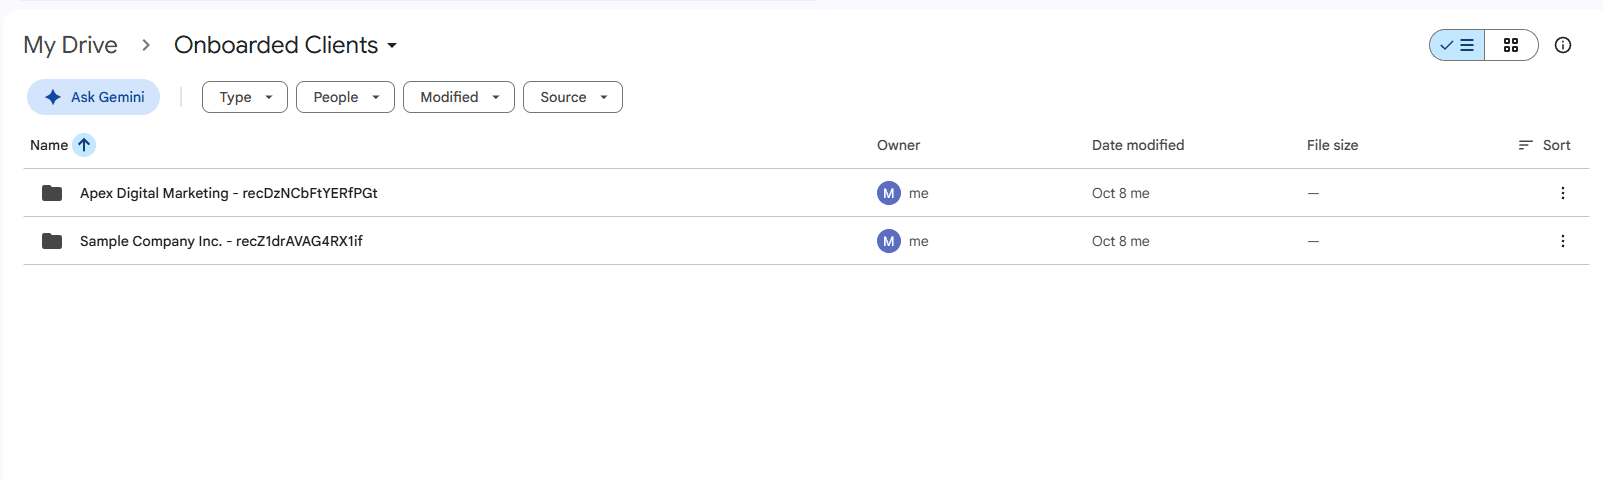Image resolution: width=1603 pixels, height=480 pixels.
Task: Click the Owner column header
Action: point(898,145)
